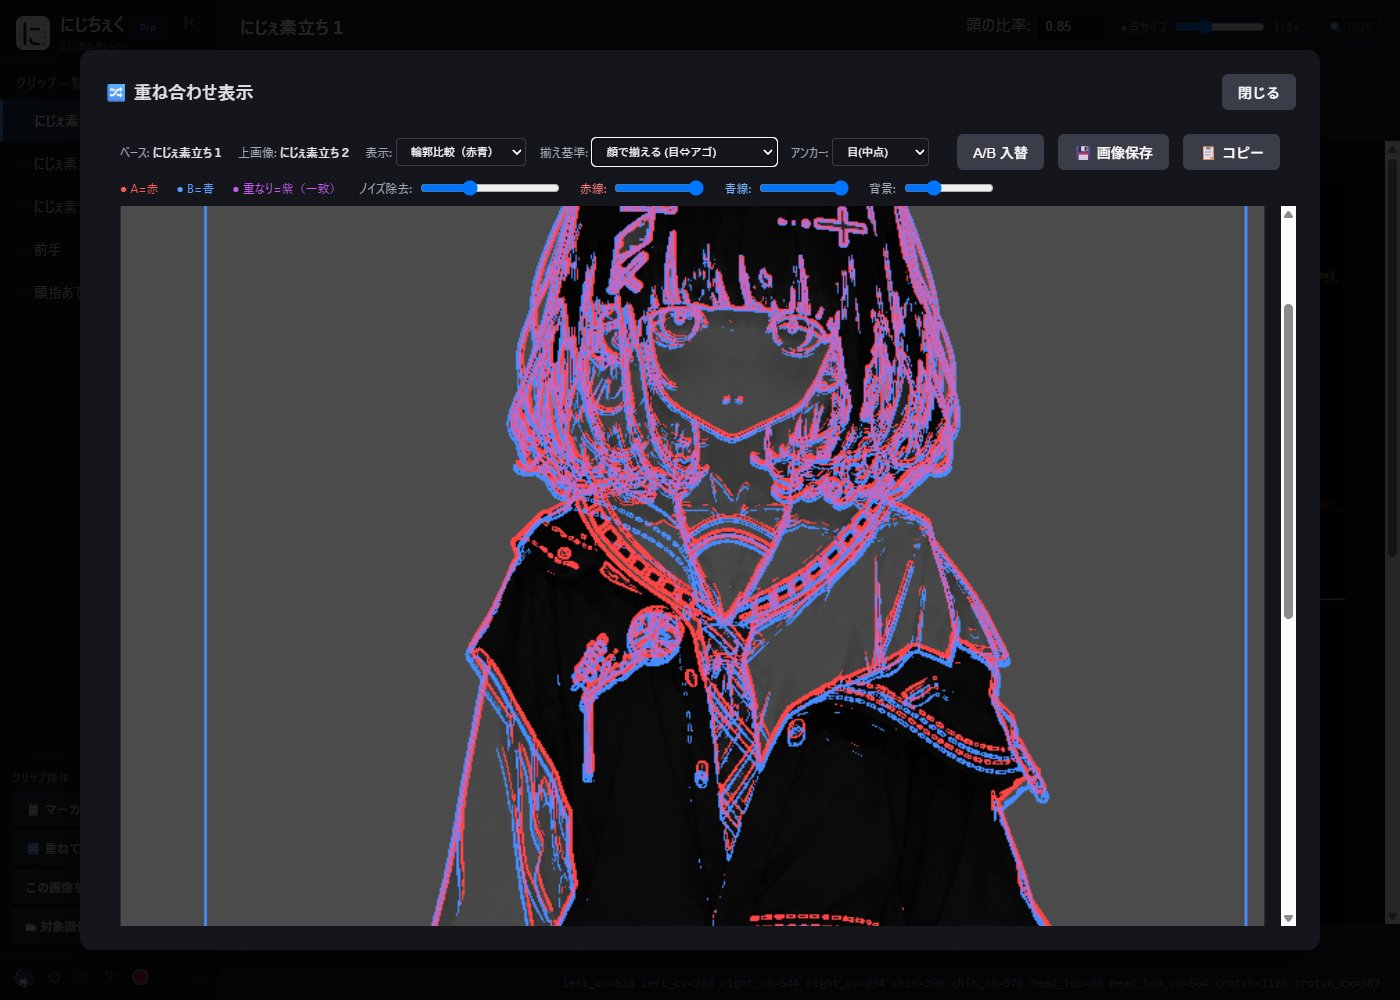Swap images with the A/B 入替 button
The image size is (1400, 1000).
[1000, 152]
